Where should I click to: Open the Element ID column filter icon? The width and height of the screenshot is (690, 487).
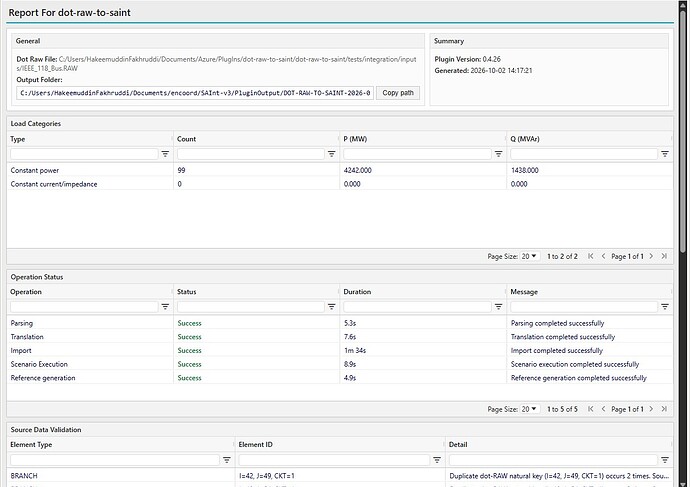coord(437,460)
